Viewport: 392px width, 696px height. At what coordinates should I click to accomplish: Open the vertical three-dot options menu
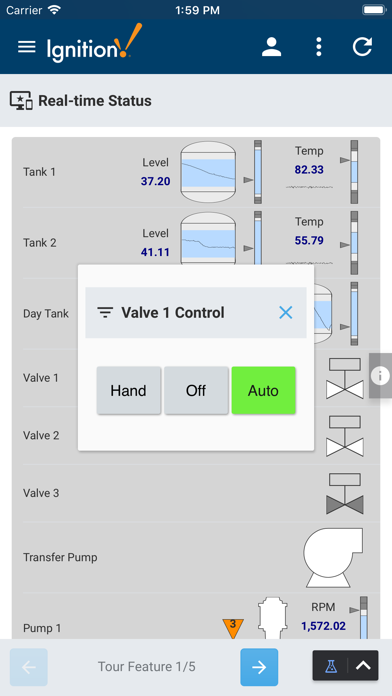click(x=318, y=47)
